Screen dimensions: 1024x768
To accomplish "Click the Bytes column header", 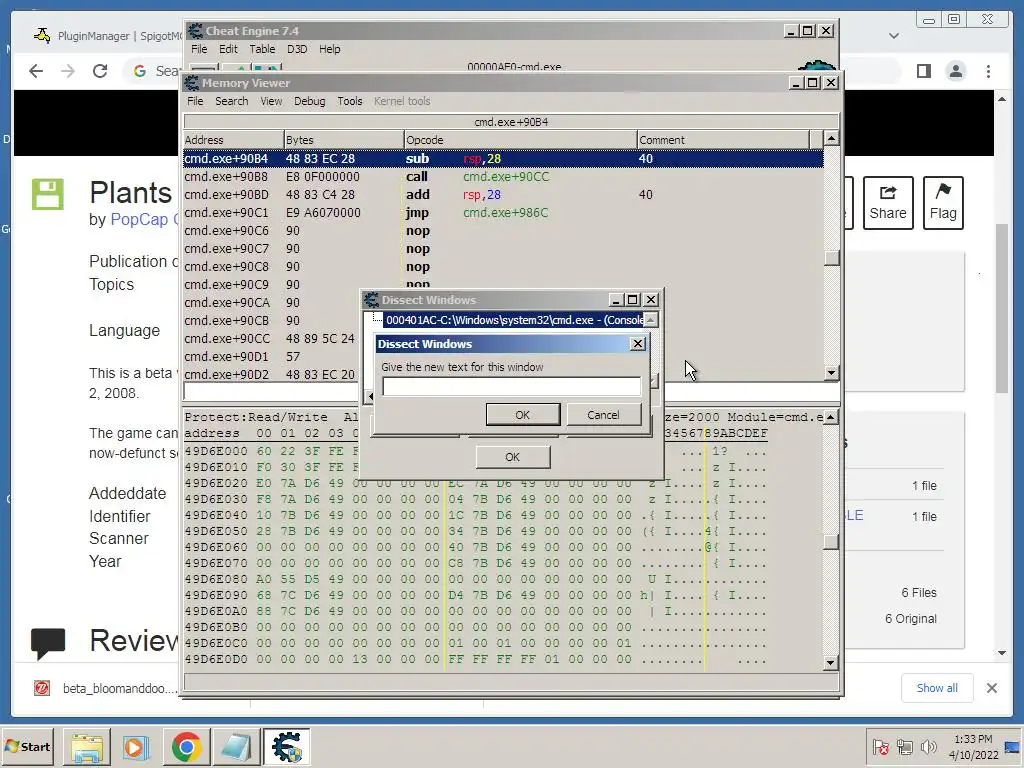I will tap(344, 140).
